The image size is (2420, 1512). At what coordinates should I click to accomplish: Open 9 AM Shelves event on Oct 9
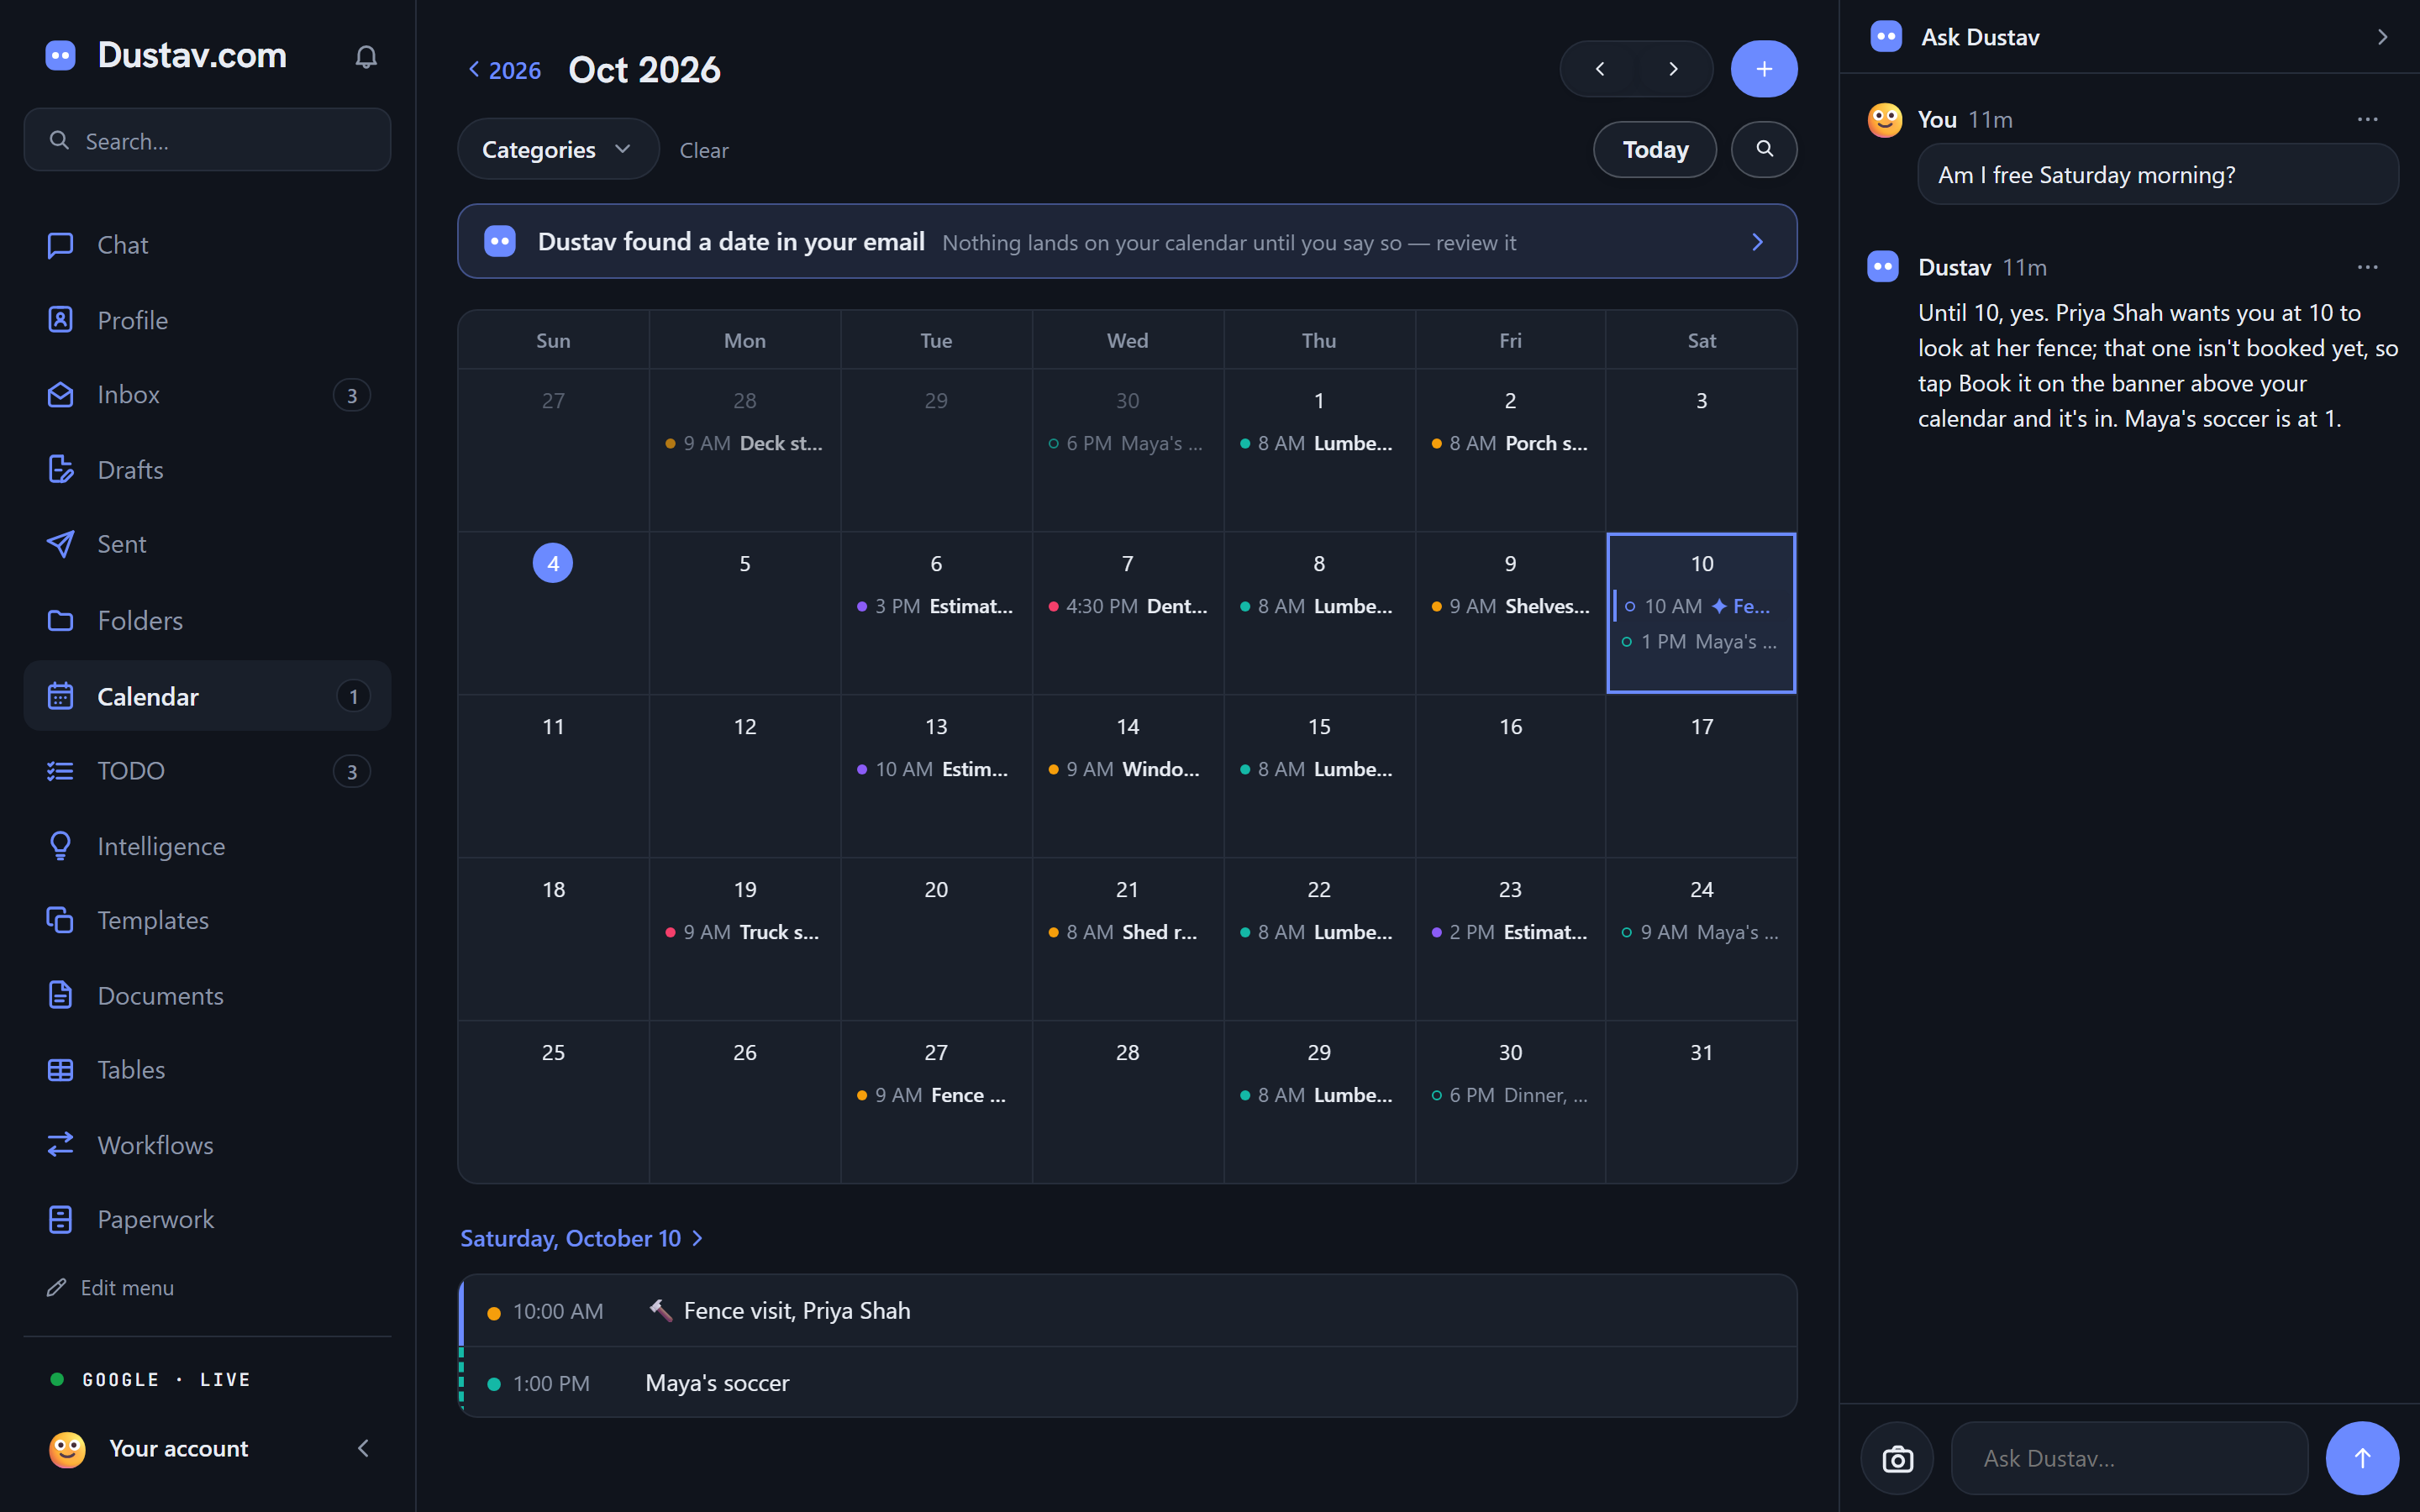[x=1510, y=606]
